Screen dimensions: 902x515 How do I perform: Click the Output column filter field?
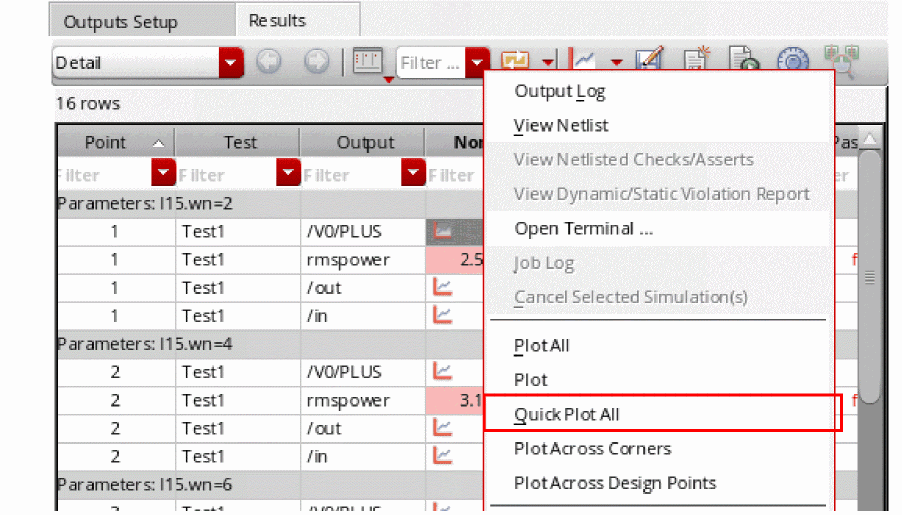click(351, 174)
